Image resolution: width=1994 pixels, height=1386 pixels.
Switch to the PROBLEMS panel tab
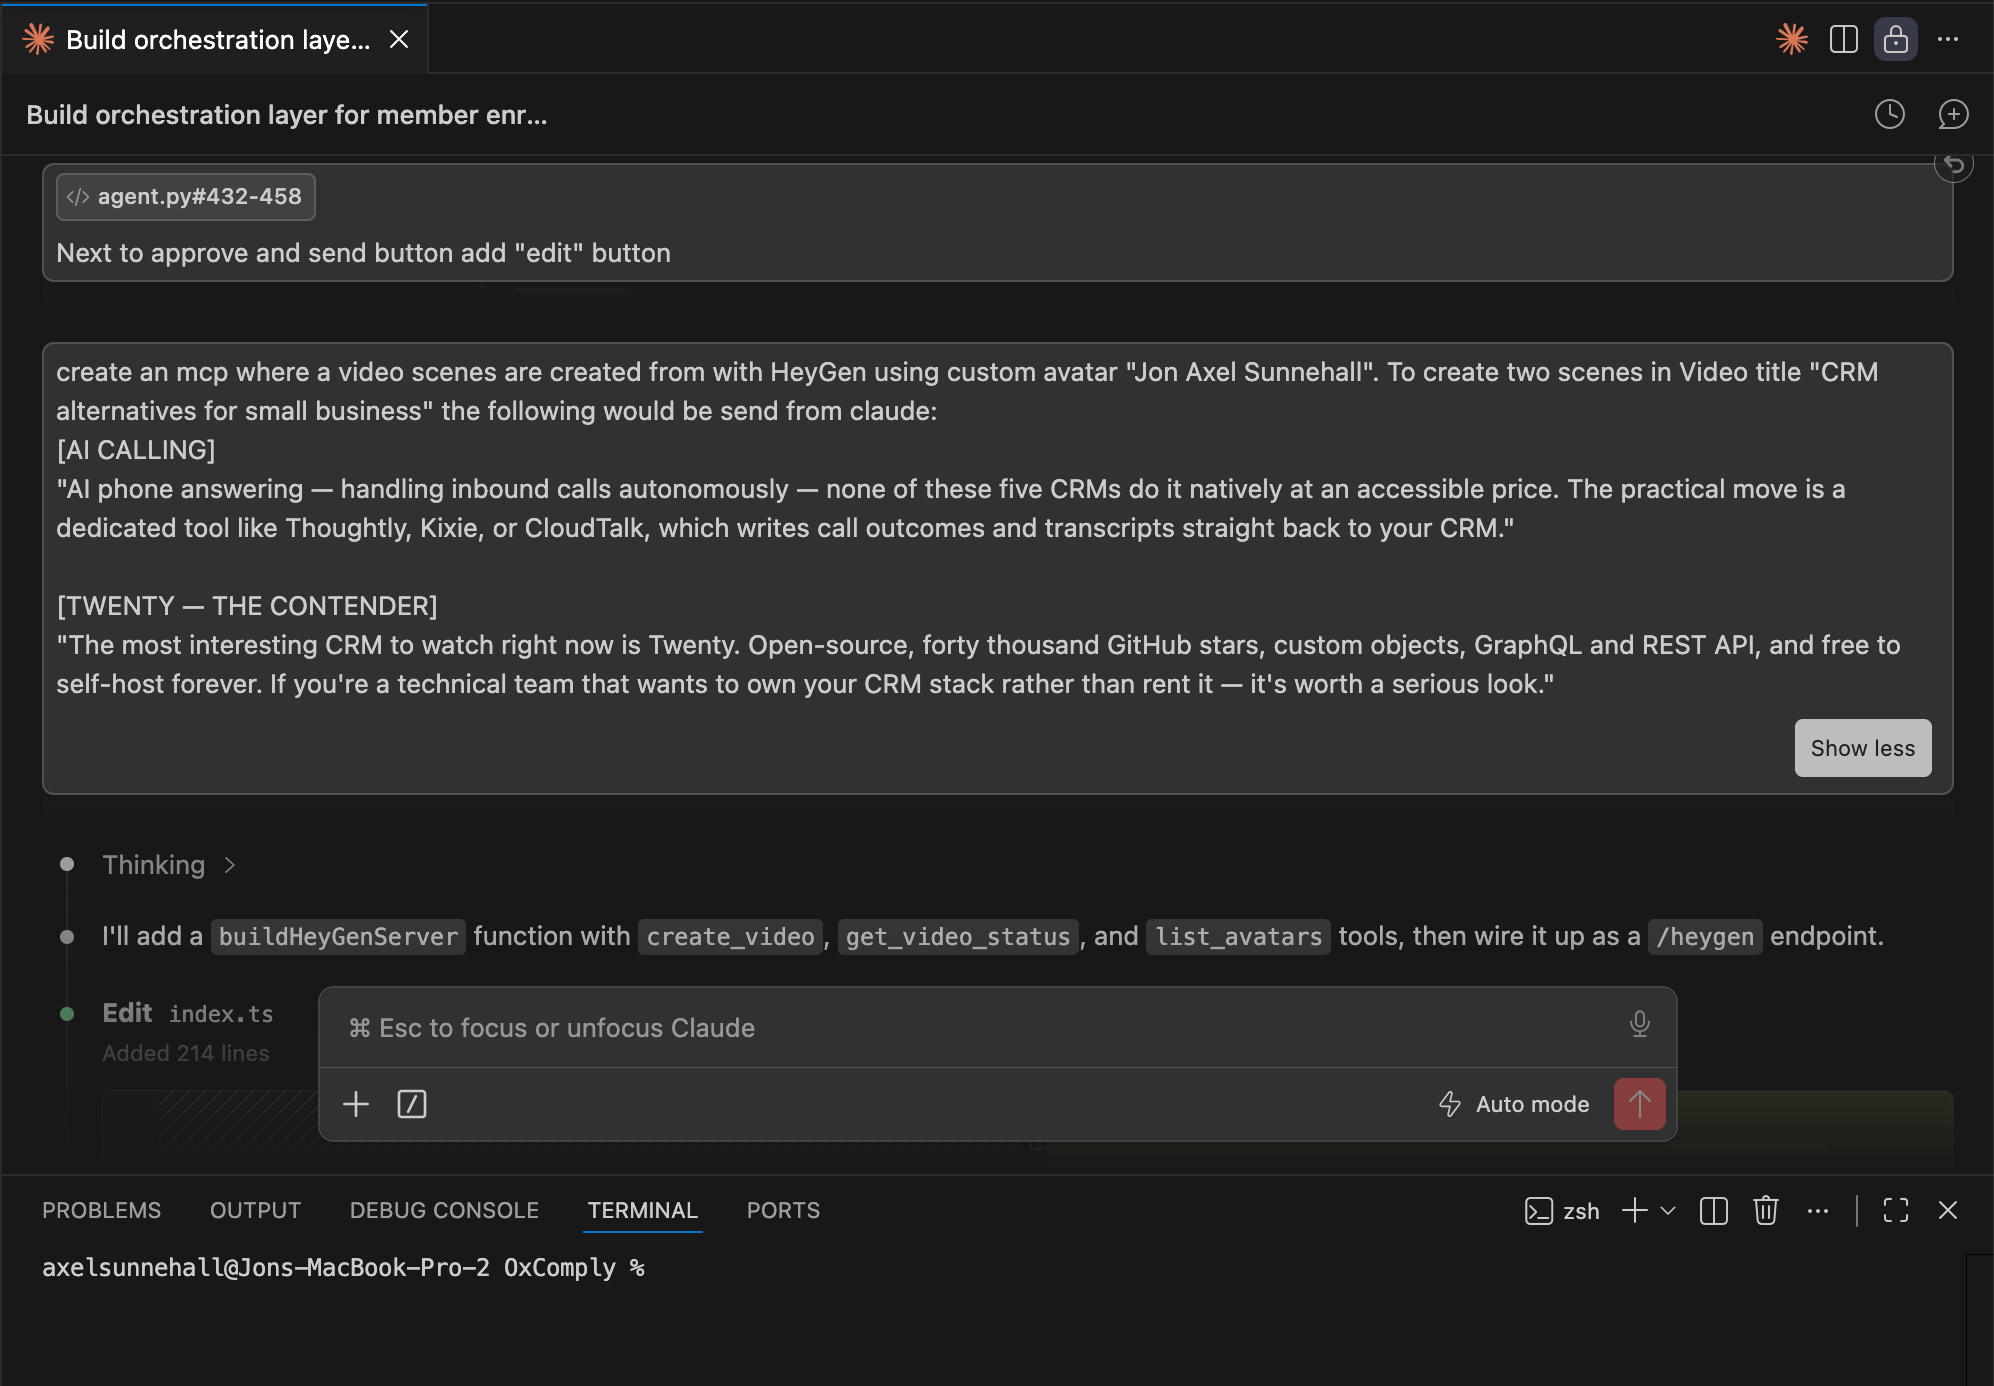[101, 1210]
